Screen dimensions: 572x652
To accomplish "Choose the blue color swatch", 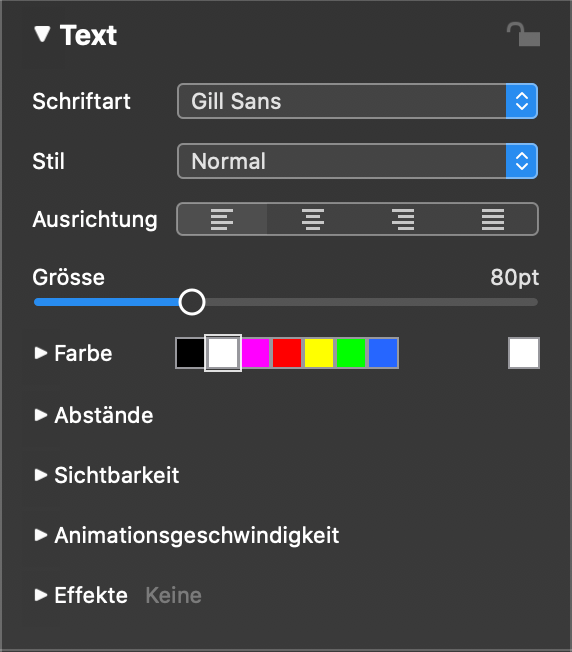I will 383,353.
